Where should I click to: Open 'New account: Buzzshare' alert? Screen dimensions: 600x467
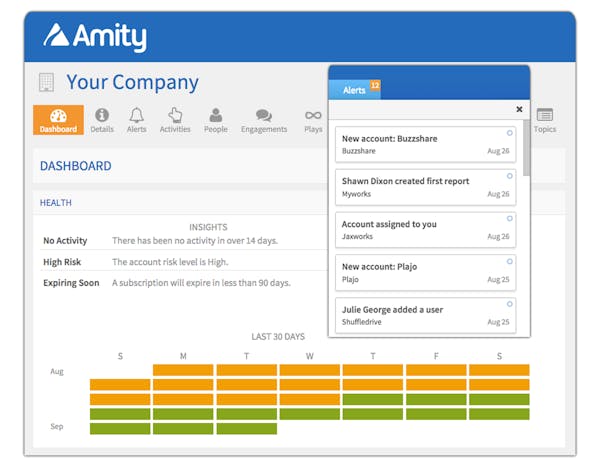coord(426,145)
